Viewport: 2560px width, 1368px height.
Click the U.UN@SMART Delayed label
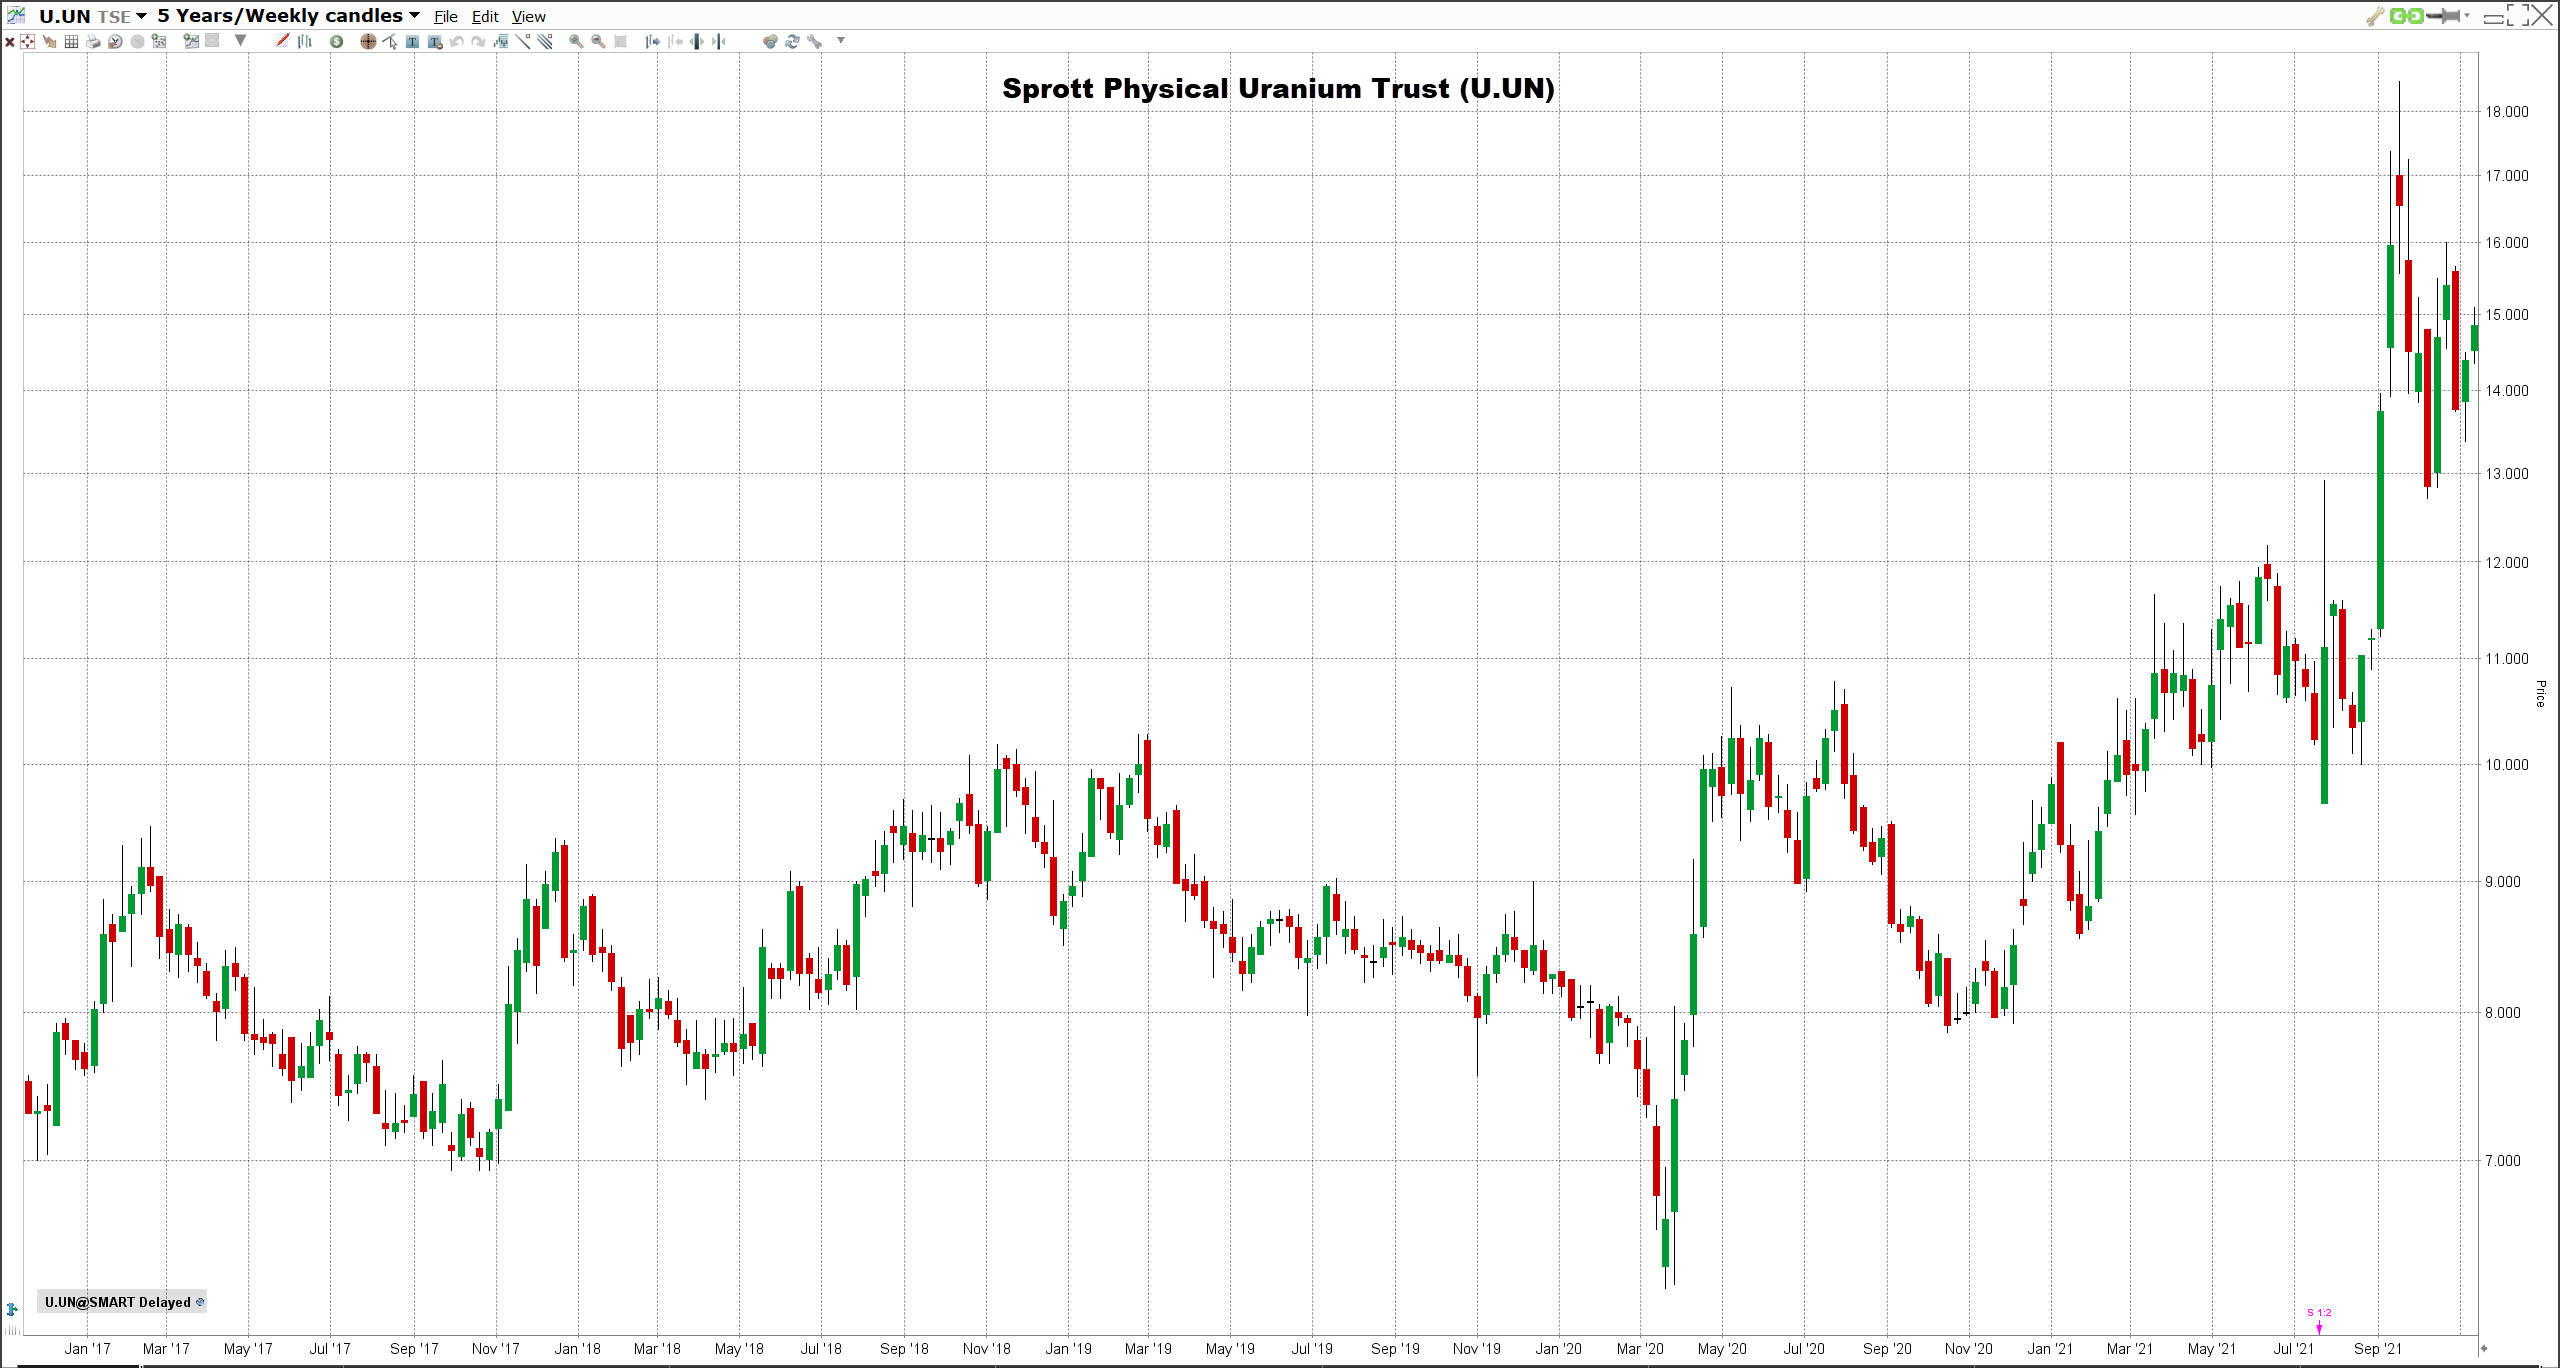coord(118,1302)
